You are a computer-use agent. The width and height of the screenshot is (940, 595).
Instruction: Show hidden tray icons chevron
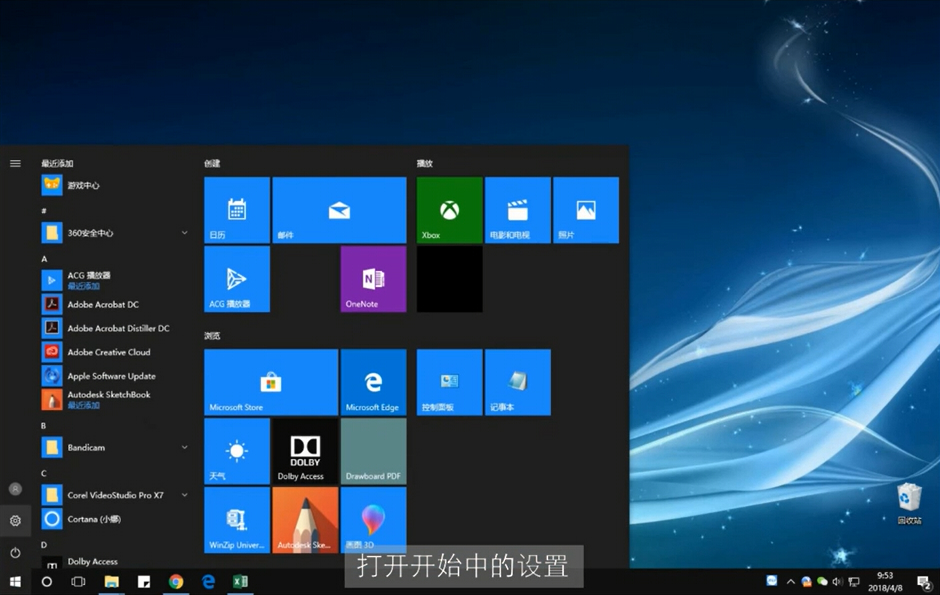791,581
